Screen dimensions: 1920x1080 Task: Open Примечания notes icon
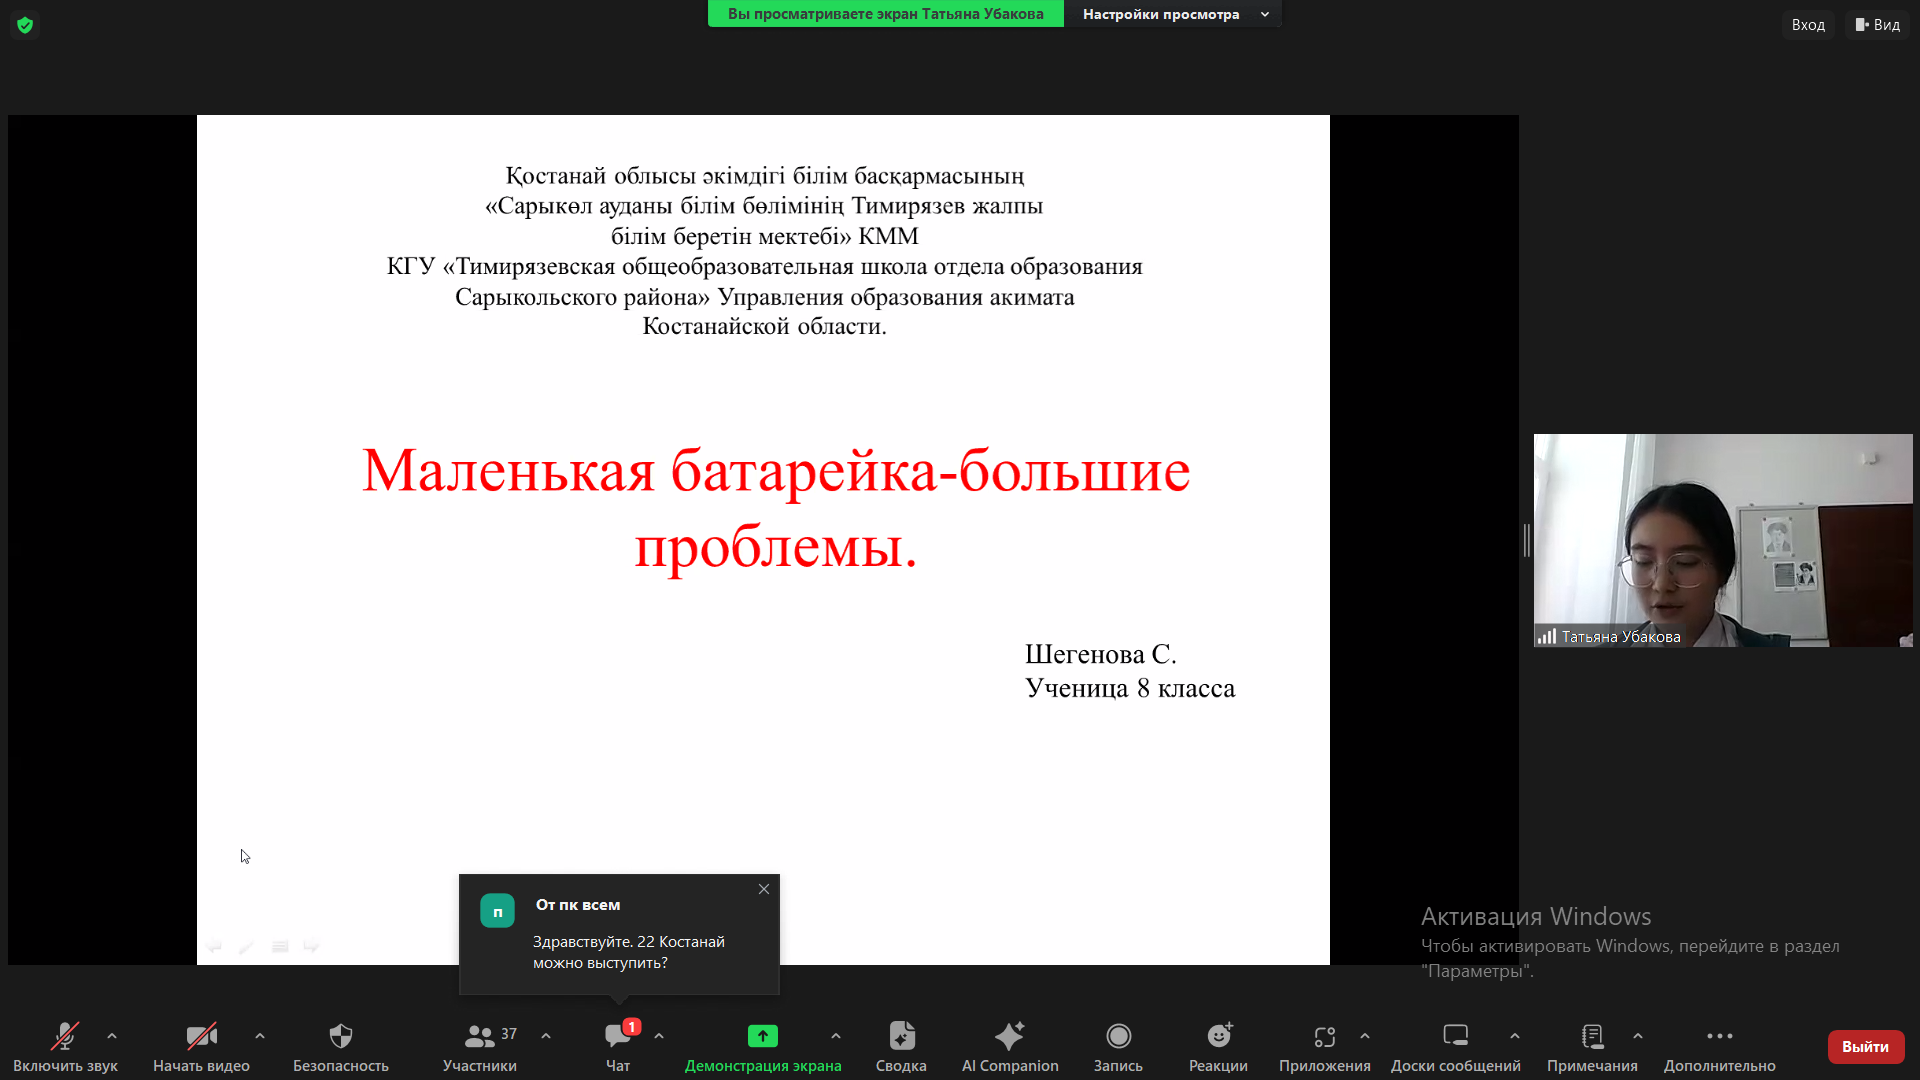pyautogui.click(x=1592, y=1036)
